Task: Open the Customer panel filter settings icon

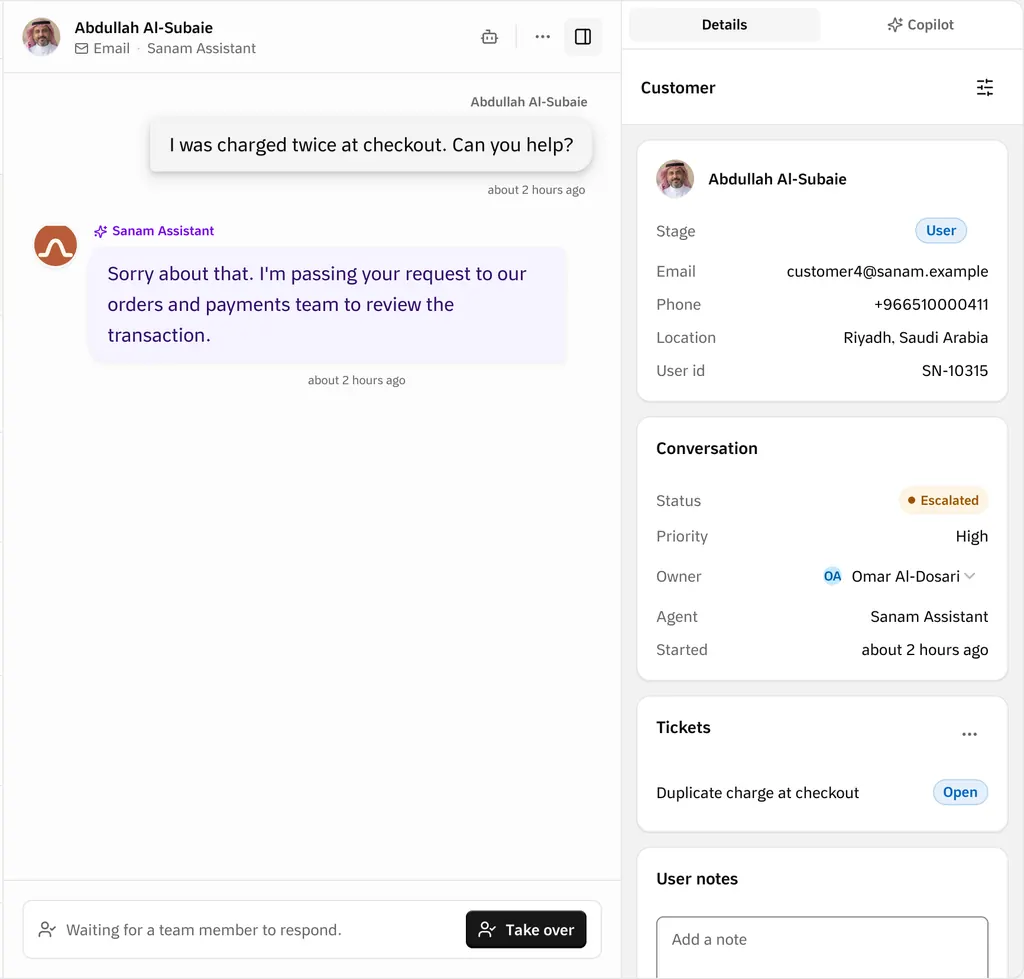Action: (x=984, y=87)
